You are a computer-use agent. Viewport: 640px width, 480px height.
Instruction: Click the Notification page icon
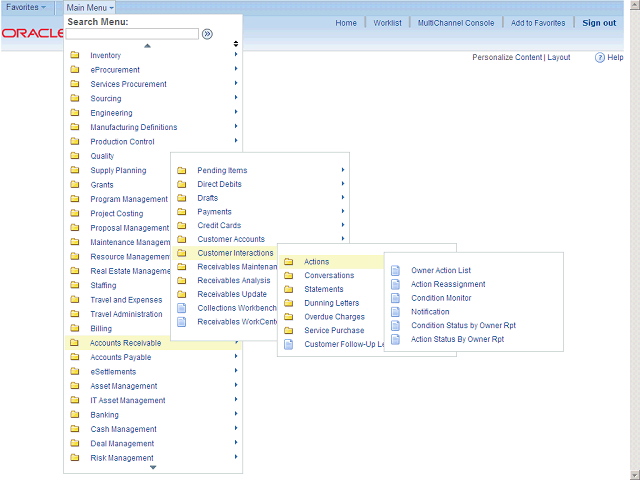tap(395, 312)
